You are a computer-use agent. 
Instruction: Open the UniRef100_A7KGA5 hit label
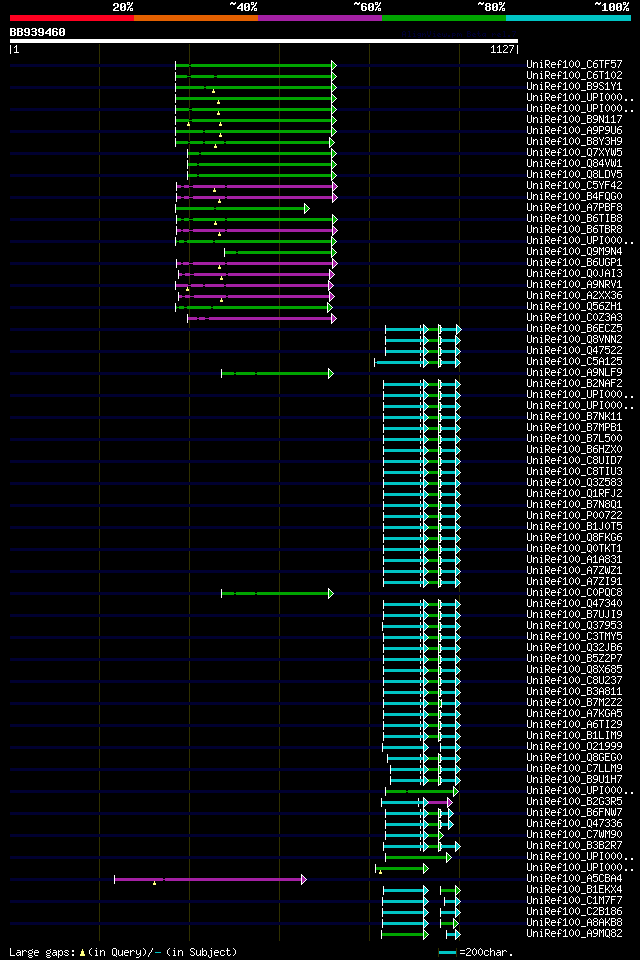tap(574, 714)
